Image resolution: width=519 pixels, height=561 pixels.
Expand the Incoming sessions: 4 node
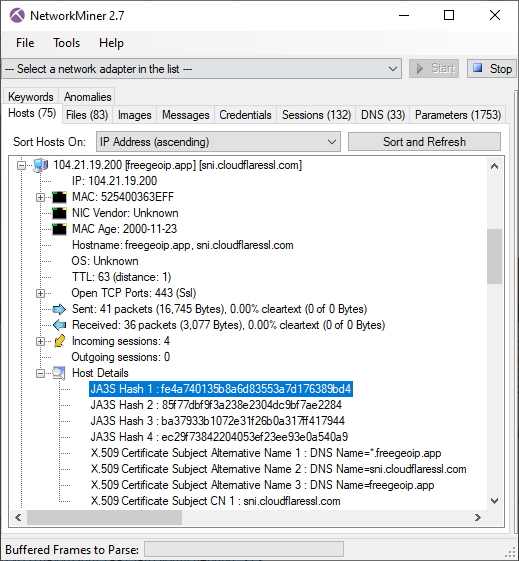click(x=40, y=341)
